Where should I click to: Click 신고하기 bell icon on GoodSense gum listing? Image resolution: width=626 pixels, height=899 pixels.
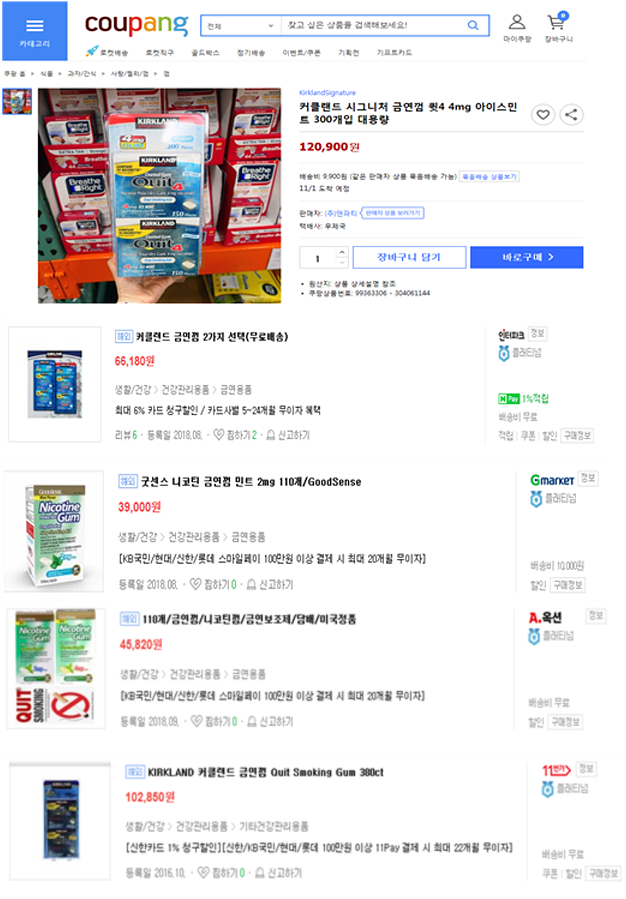[x=251, y=585]
